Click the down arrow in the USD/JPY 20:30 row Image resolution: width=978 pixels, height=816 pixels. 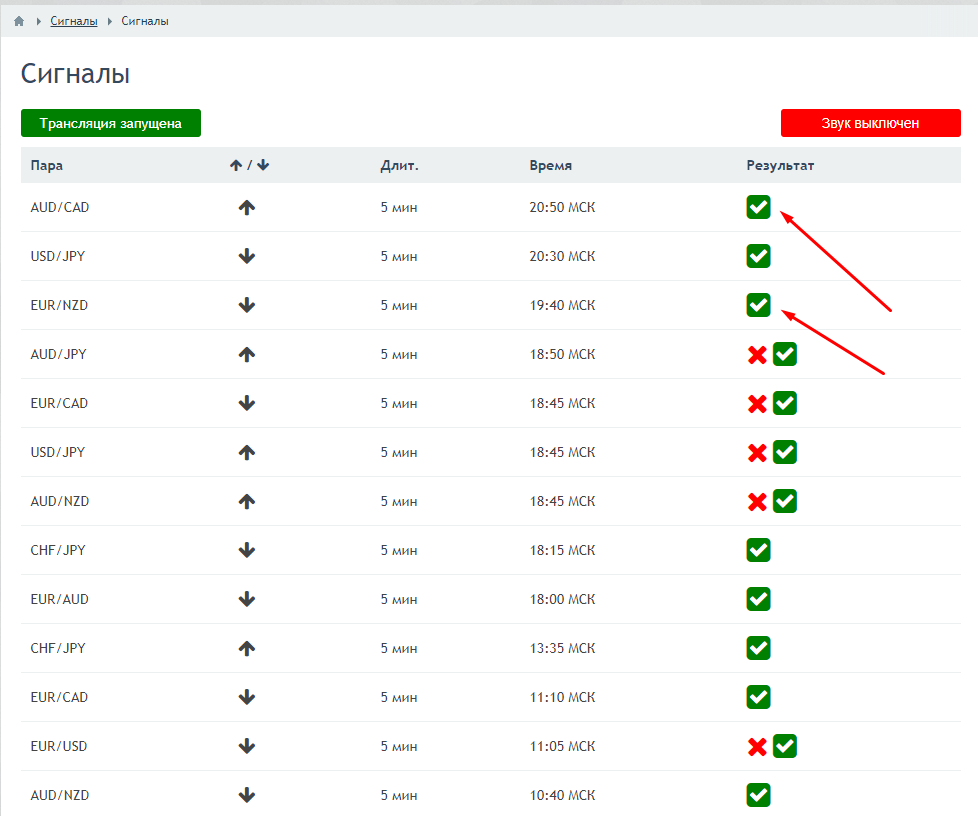coord(247,256)
